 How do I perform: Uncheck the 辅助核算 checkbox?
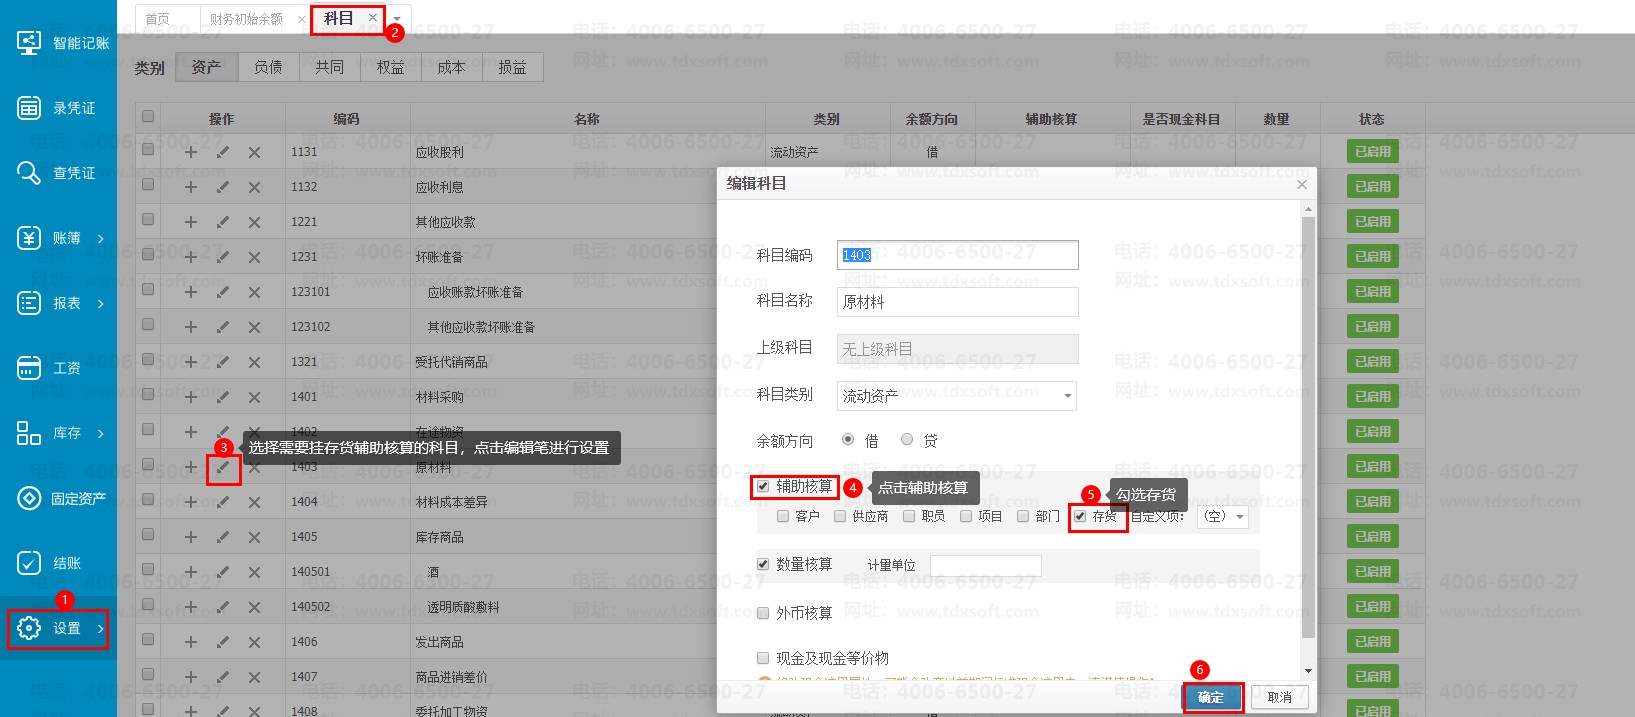tap(763, 487)
